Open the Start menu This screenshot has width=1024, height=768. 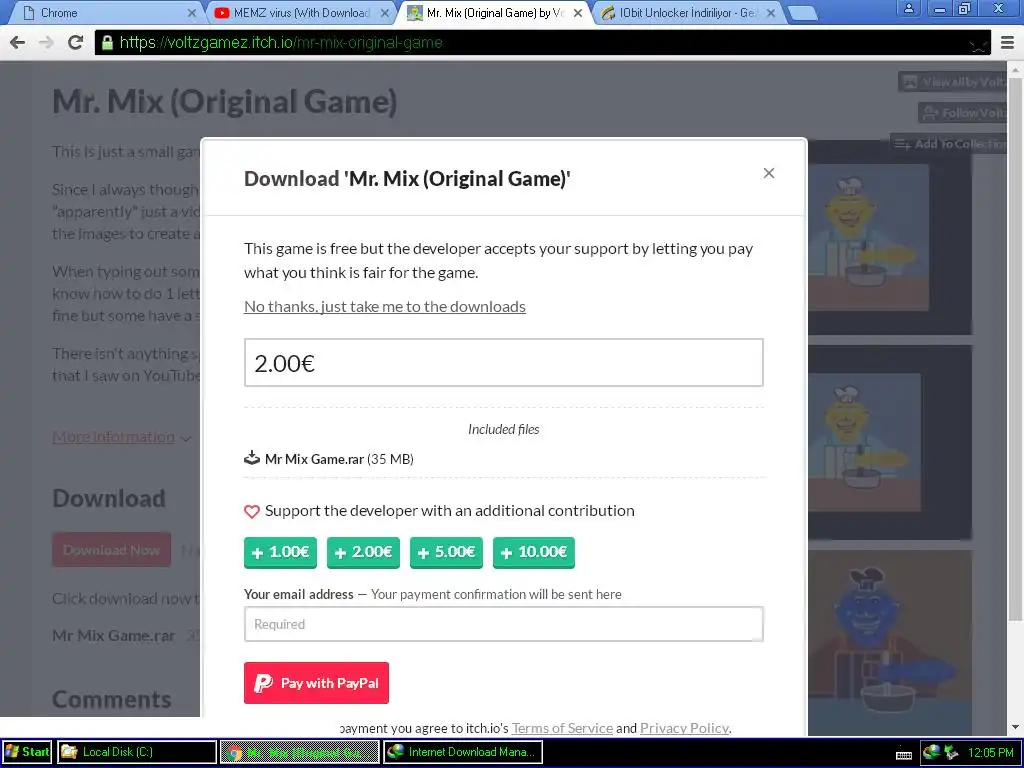click(x=27, y=752)
